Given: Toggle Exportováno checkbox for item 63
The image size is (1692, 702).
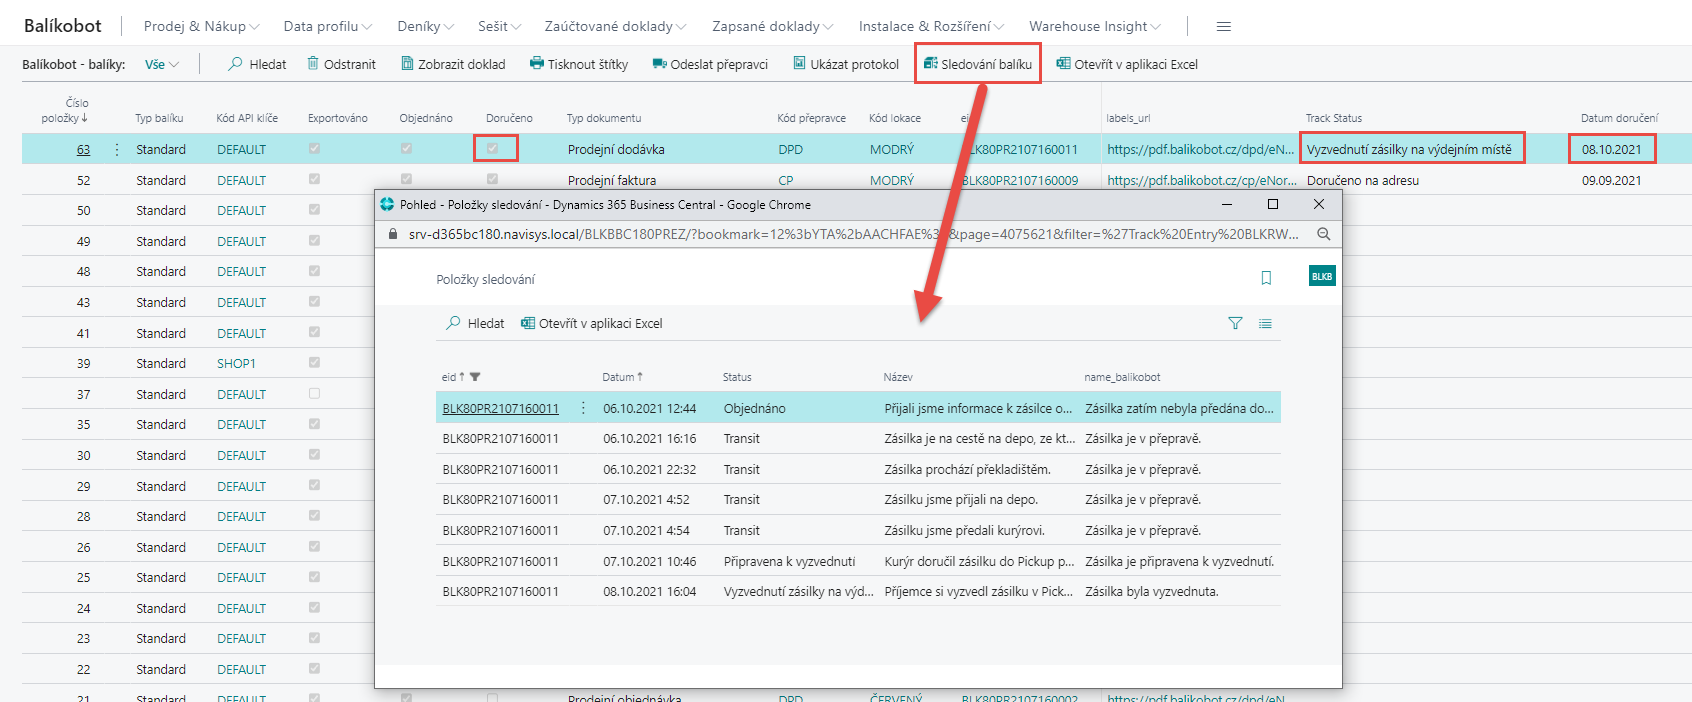Looking at the screenshot, I should [314, 148].
